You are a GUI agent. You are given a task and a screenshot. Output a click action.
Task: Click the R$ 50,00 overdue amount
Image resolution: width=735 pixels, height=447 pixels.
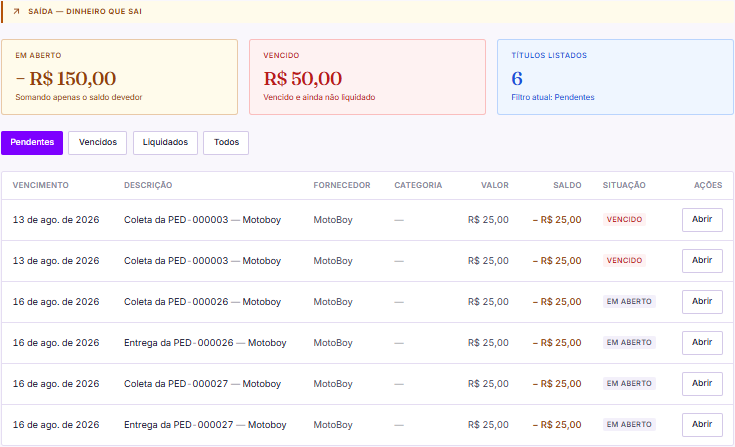coord(303,78)
